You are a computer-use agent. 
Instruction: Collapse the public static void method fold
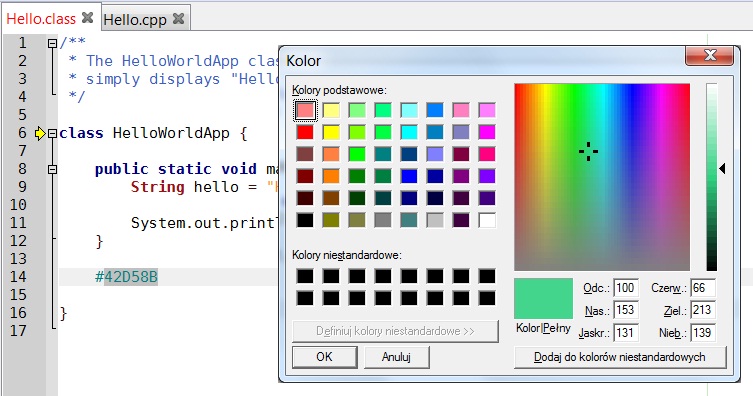tap(52, 169)
